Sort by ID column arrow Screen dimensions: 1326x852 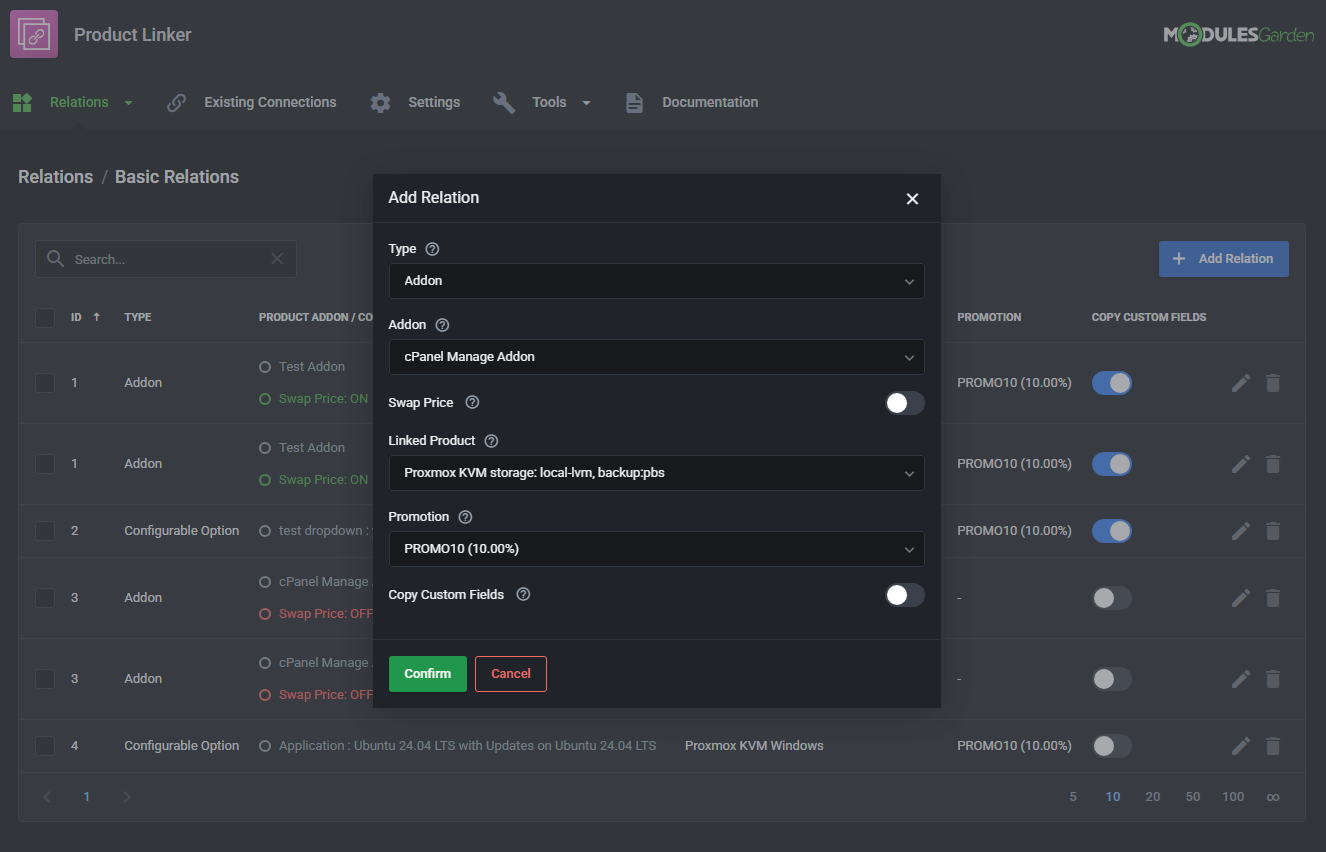click(x=97, y=317)
